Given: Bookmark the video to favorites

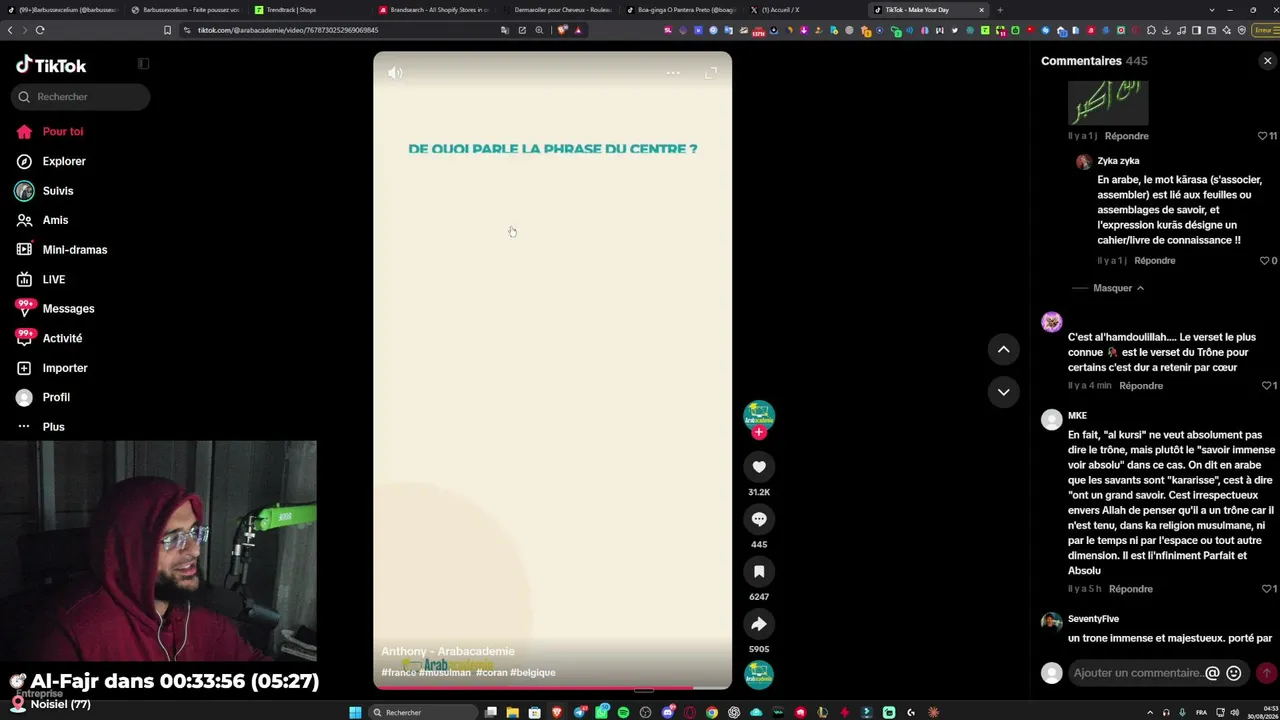Looking at the screenshot, I should 759,571.
